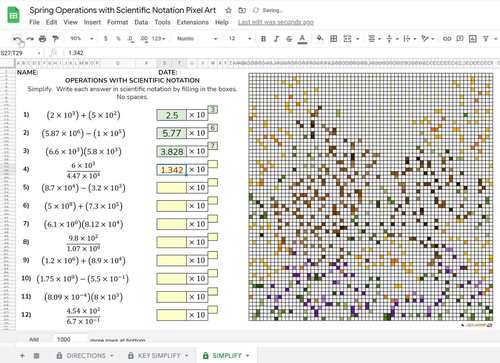Viewport: 500px width, 363px height.
Task: Switch to the KEY SIMPLIFY sheet tab
Action: (x=159, y=356)
